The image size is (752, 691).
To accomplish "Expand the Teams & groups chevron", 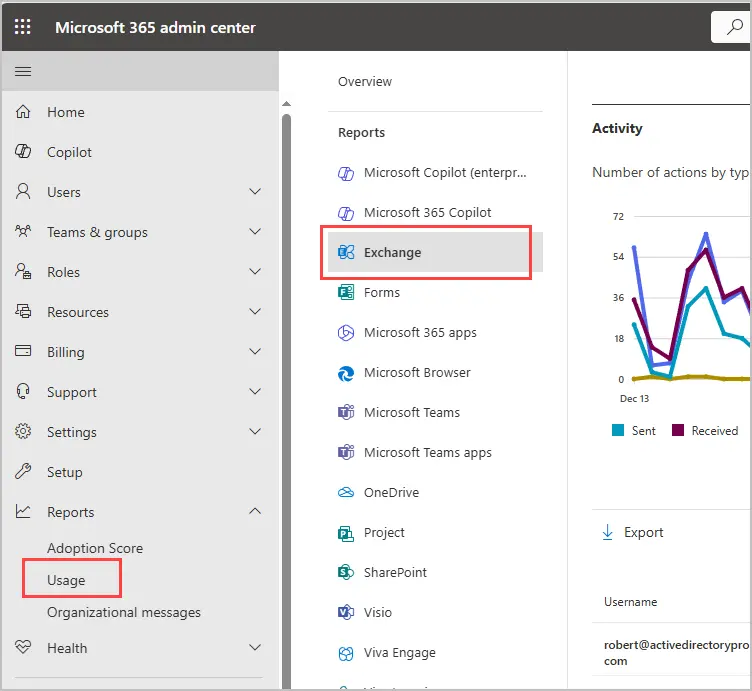I will [x=255, y=231].
